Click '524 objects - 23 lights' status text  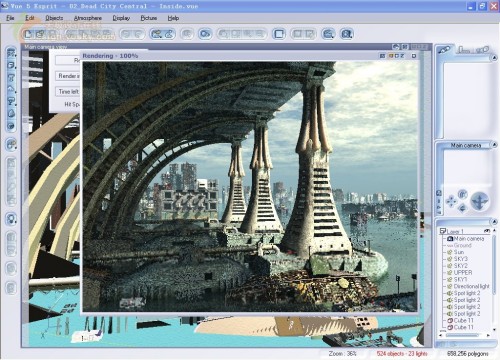pos(402,353)
